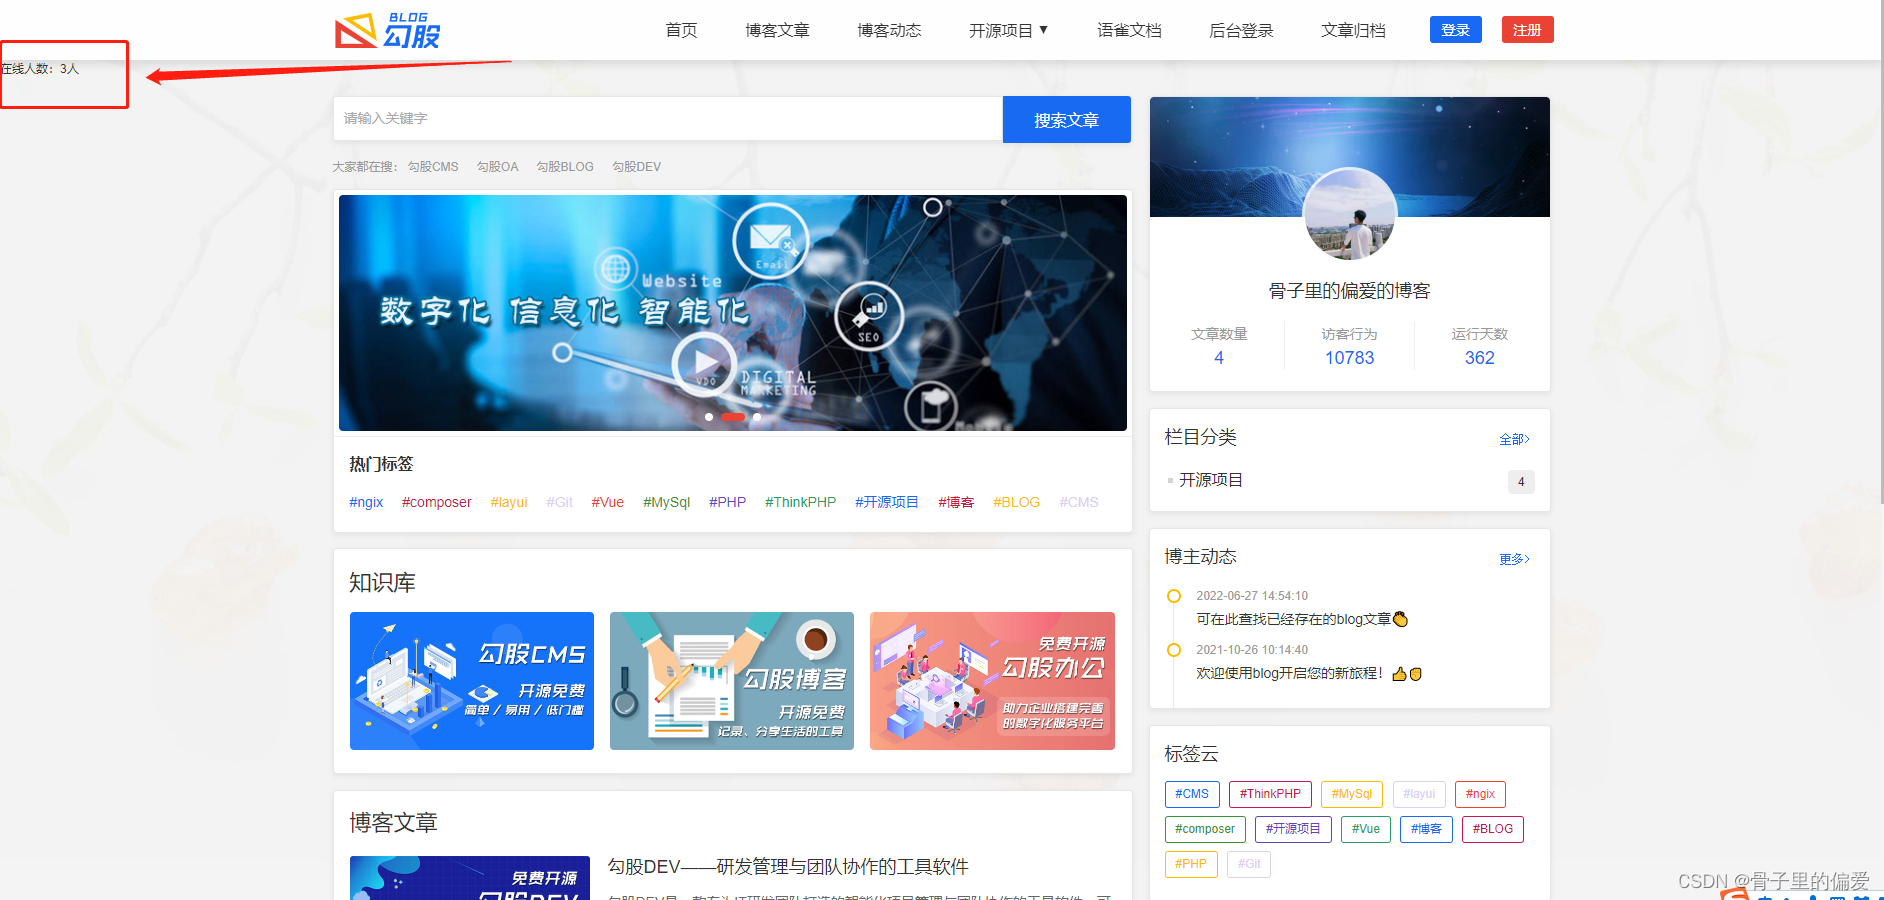Click the #Git tag cloud chip
The height and width of the screenshot is (900, 1884).
pos(1249,864)
